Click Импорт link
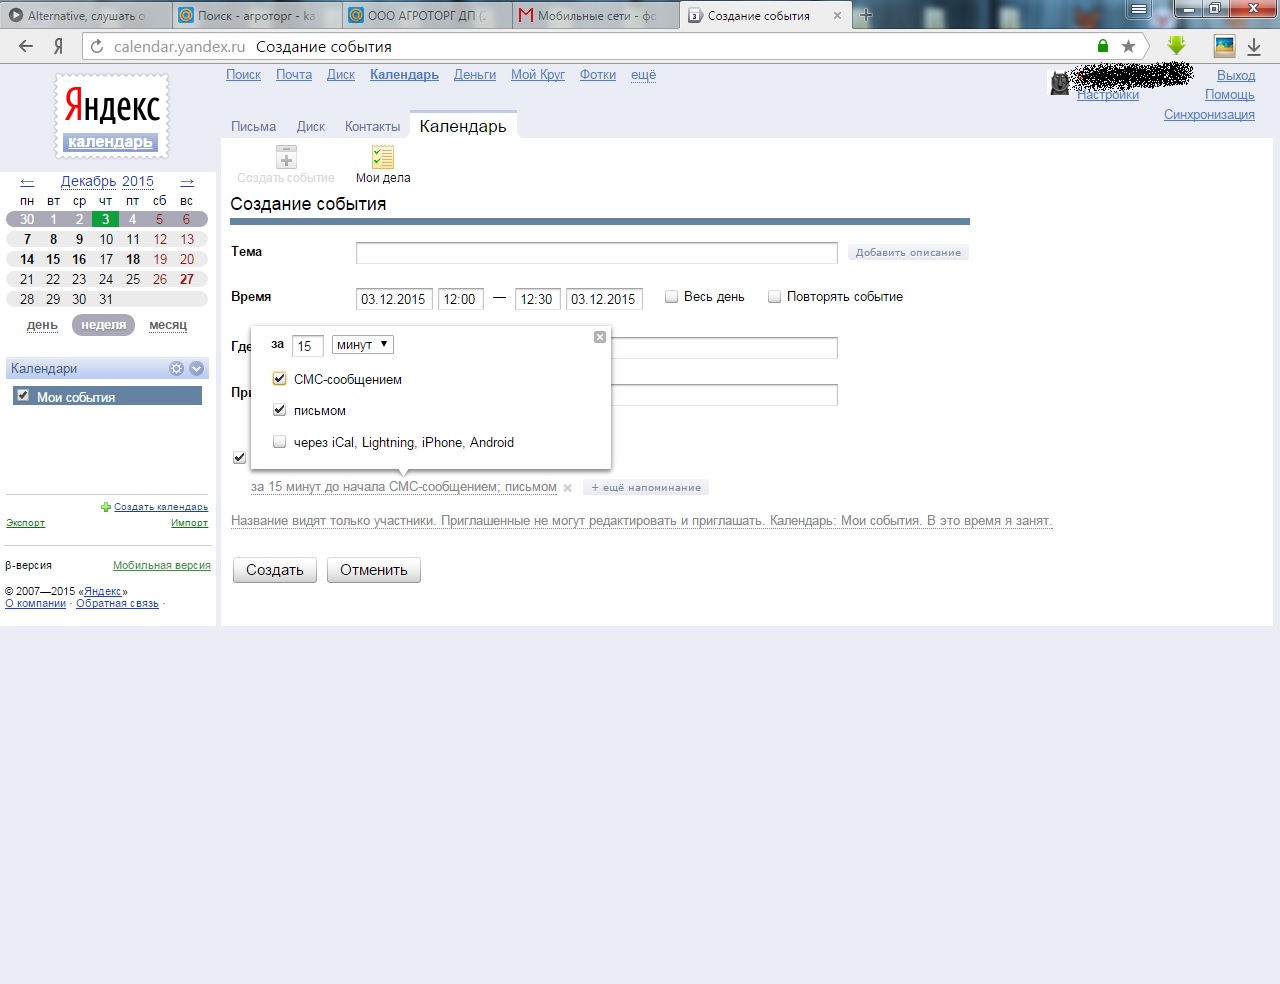1280x984 pixels. (x=189, y=523)
